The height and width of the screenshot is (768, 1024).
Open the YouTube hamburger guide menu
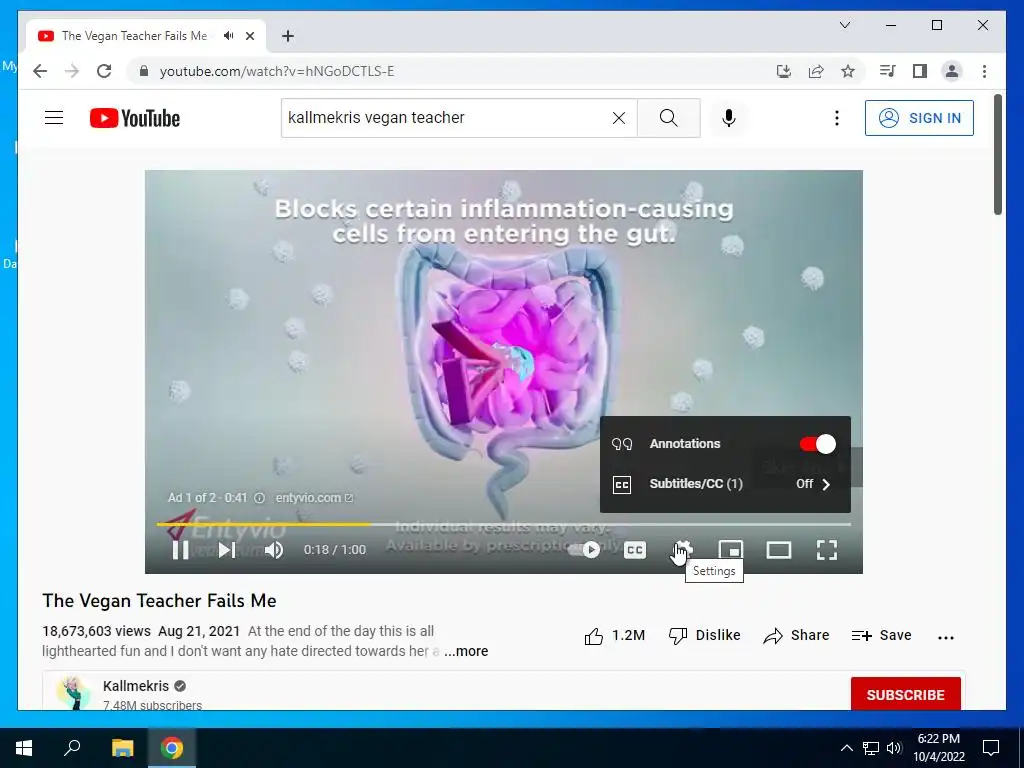click(54, 118)
